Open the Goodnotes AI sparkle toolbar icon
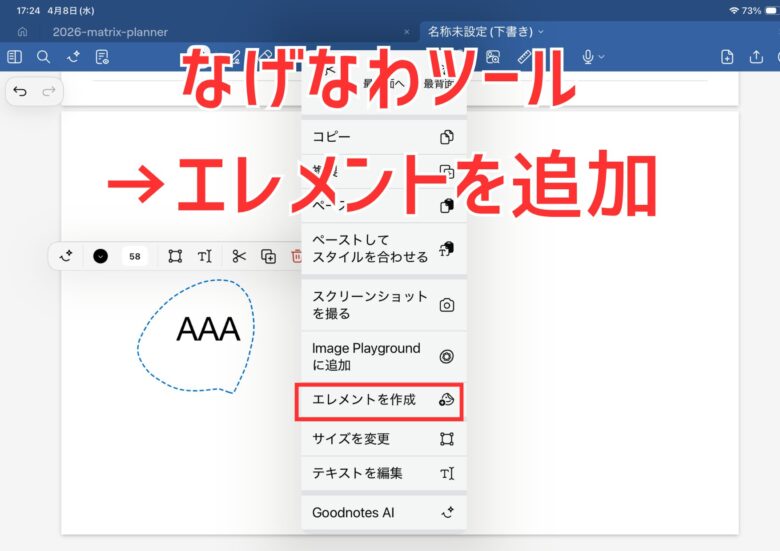Viewport: 780px width, 551px height. click(73, 57)
